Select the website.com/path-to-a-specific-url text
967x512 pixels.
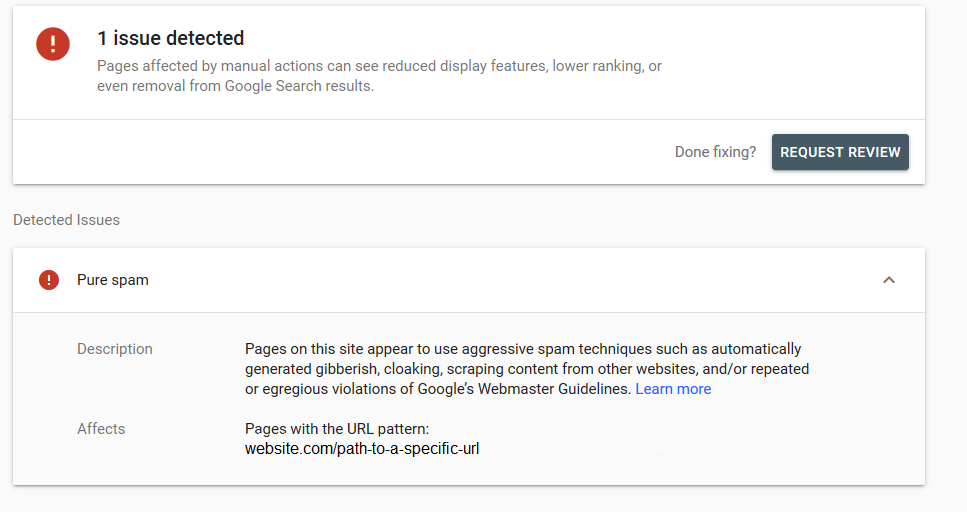pos(362,448)
